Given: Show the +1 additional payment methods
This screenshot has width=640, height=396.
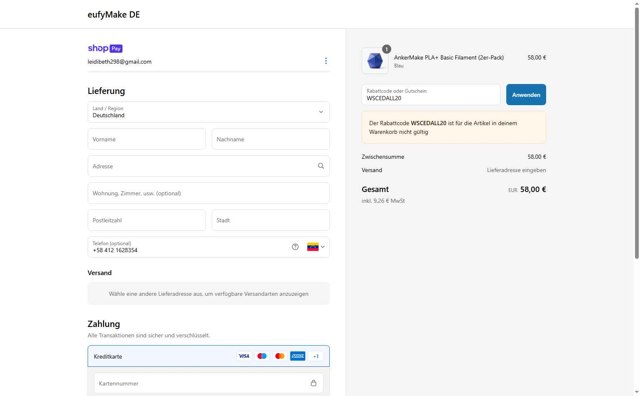Looking at the screenshot, I should click(x=316, y=356).
